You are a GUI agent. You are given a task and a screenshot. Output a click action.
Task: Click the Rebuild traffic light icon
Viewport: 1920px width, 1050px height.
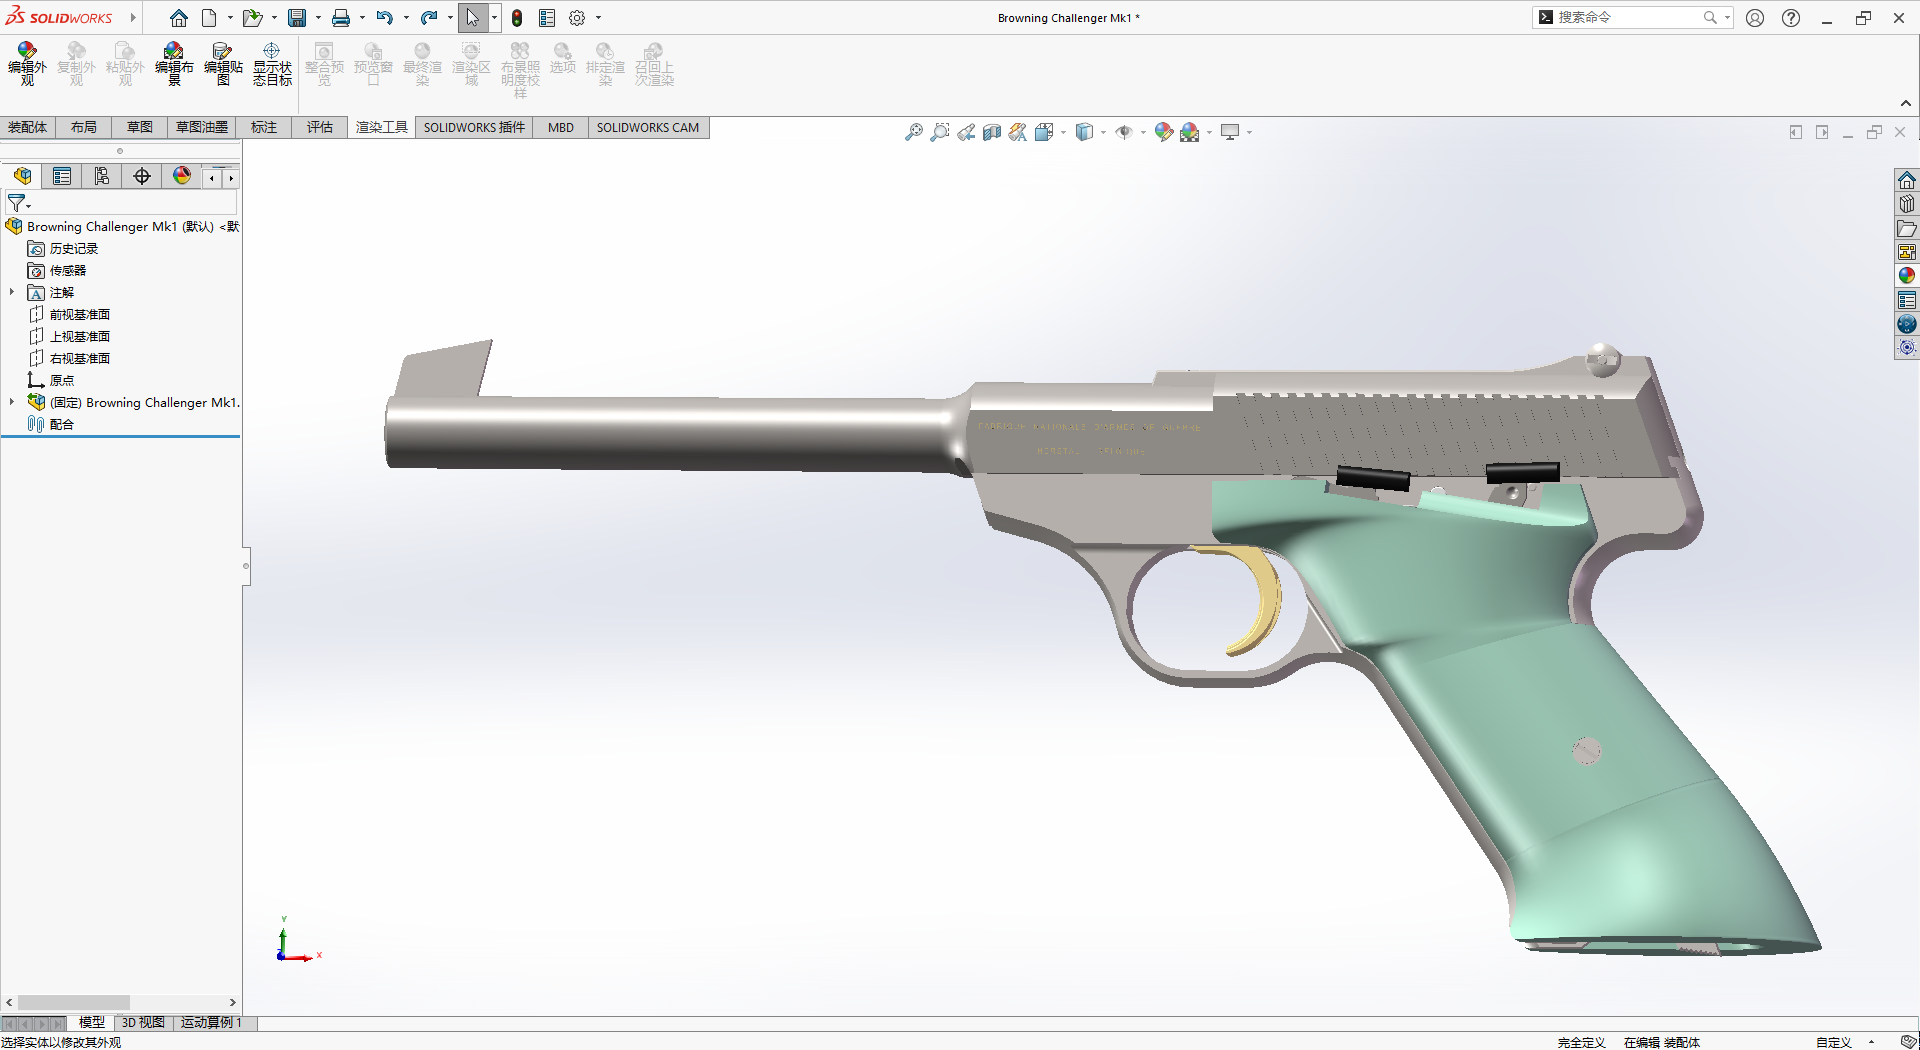tap(517, 18)
